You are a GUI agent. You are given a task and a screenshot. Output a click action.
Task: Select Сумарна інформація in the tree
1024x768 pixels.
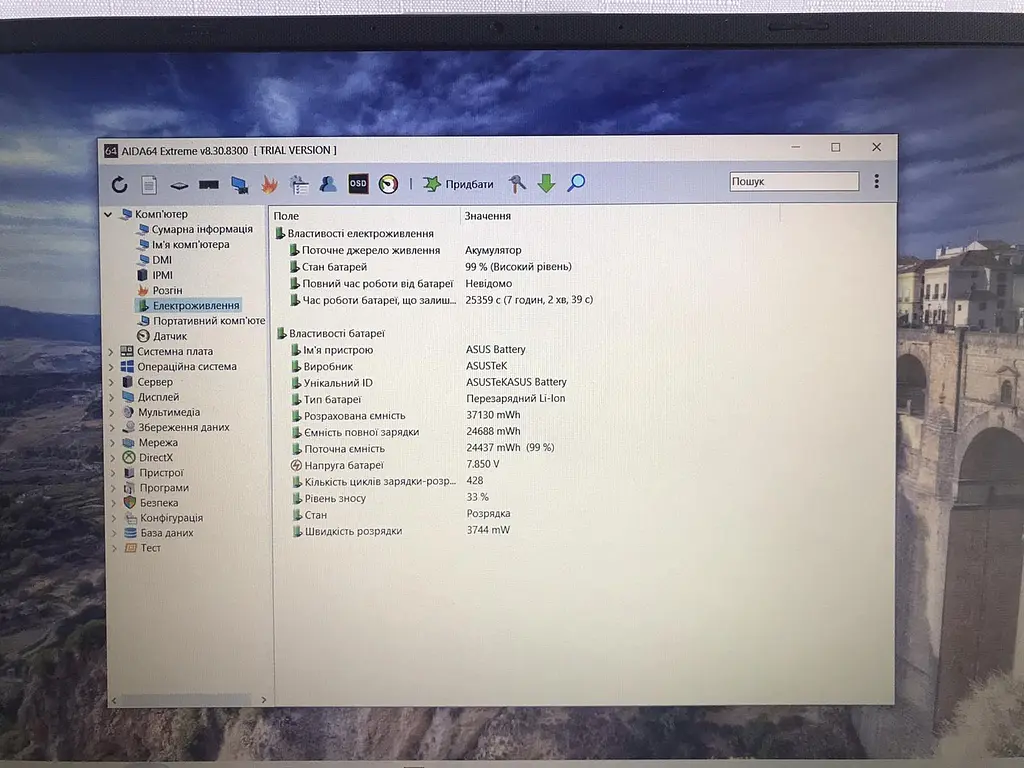(202, 229)
